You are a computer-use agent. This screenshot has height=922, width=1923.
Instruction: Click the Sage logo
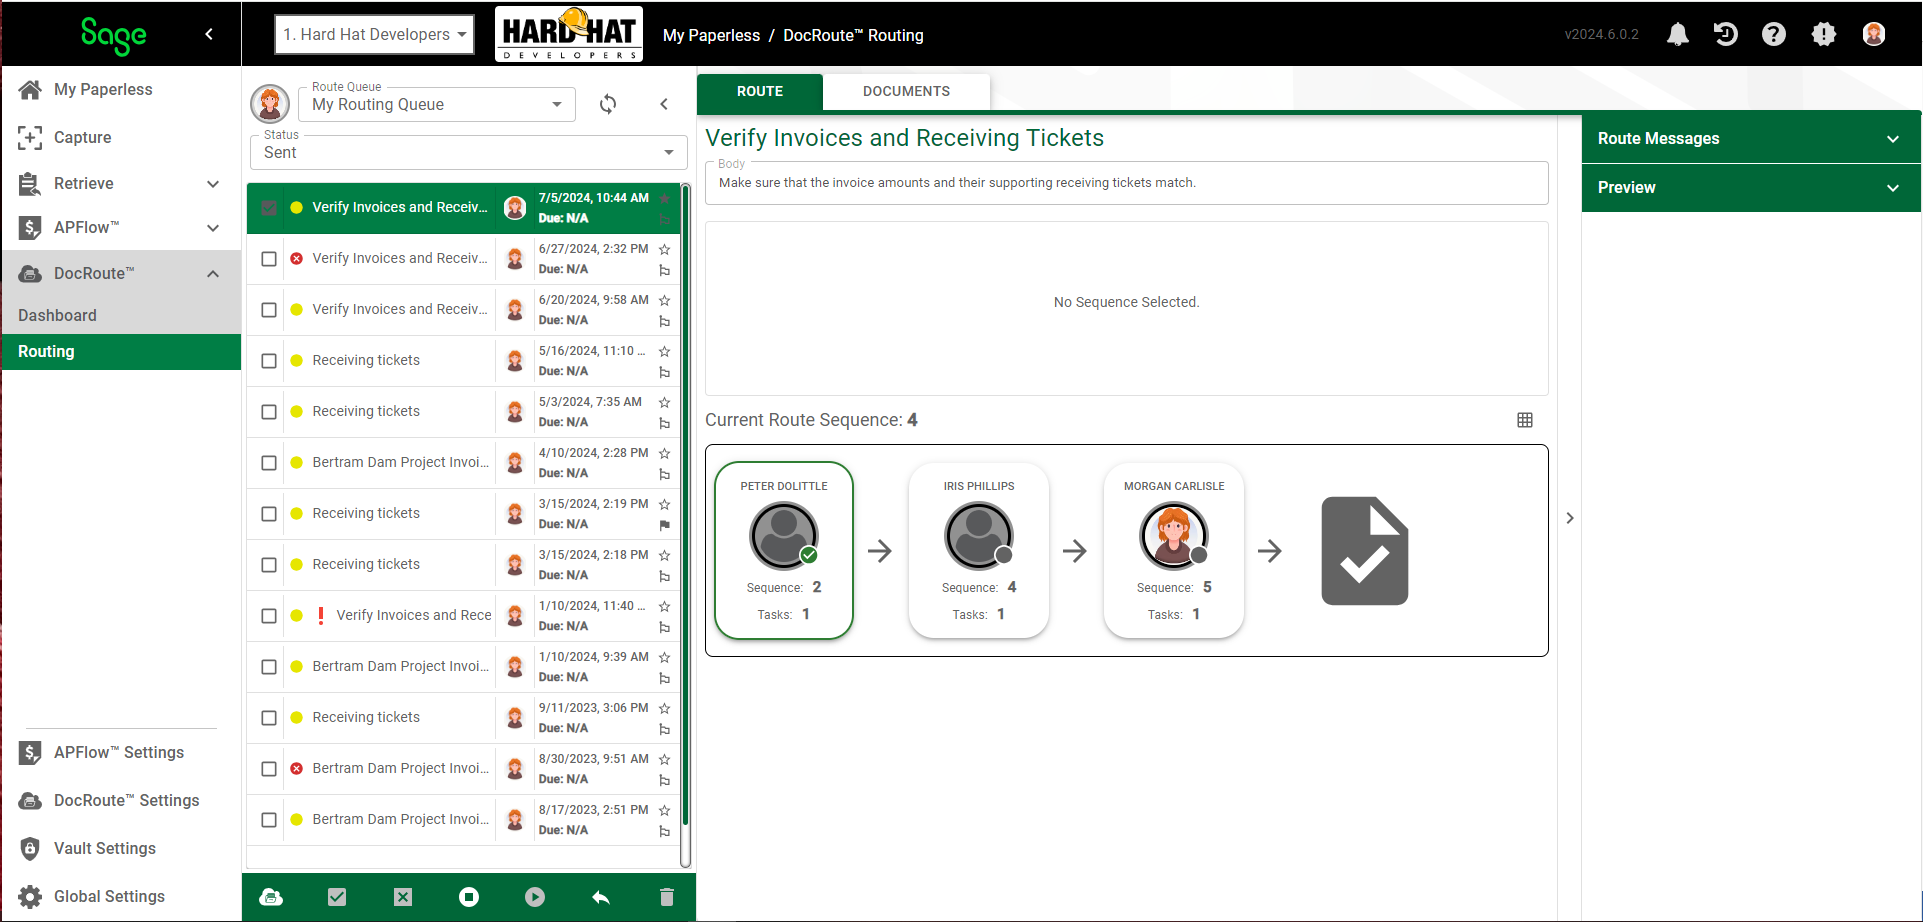click(x=113, y=35)
